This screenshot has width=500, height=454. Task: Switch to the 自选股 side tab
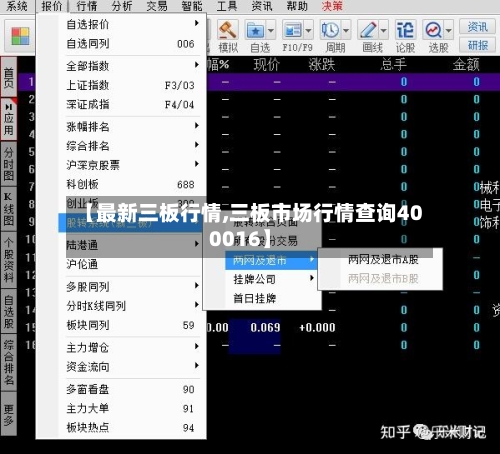point(9,311)
